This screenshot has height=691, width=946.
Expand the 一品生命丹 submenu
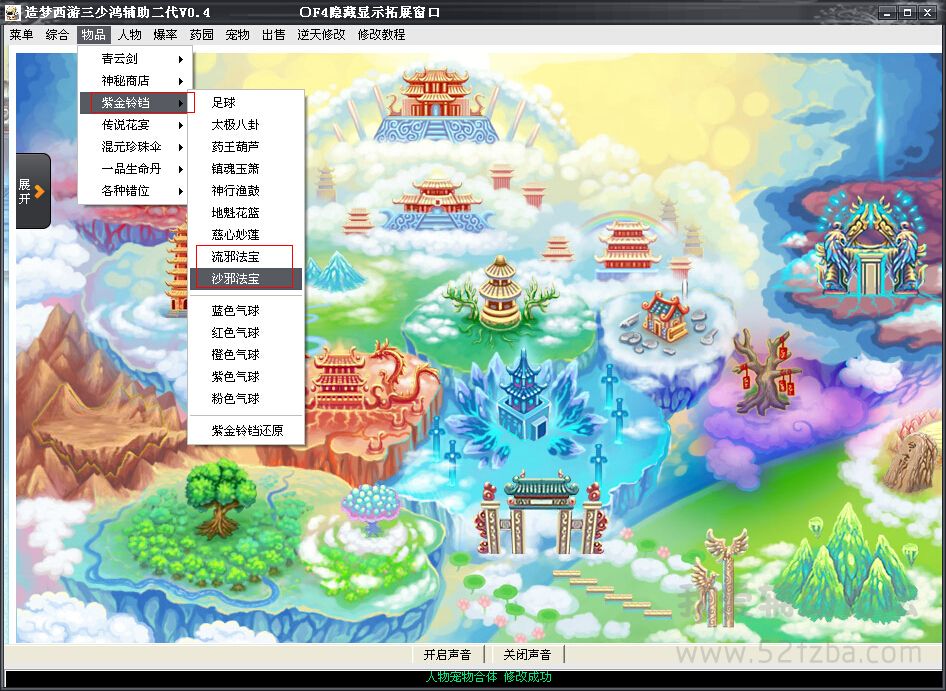(136, 169)
